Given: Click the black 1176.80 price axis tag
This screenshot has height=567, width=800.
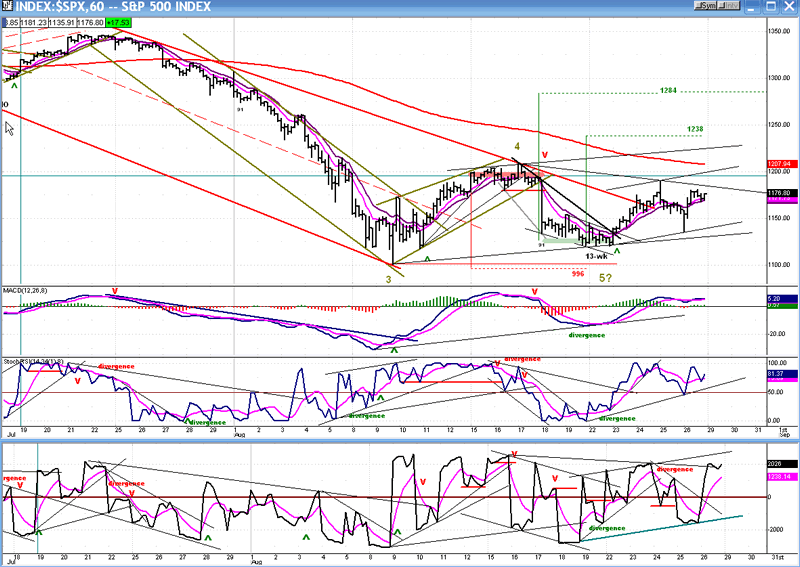Looking at the screenshot, I should point(782,193).
